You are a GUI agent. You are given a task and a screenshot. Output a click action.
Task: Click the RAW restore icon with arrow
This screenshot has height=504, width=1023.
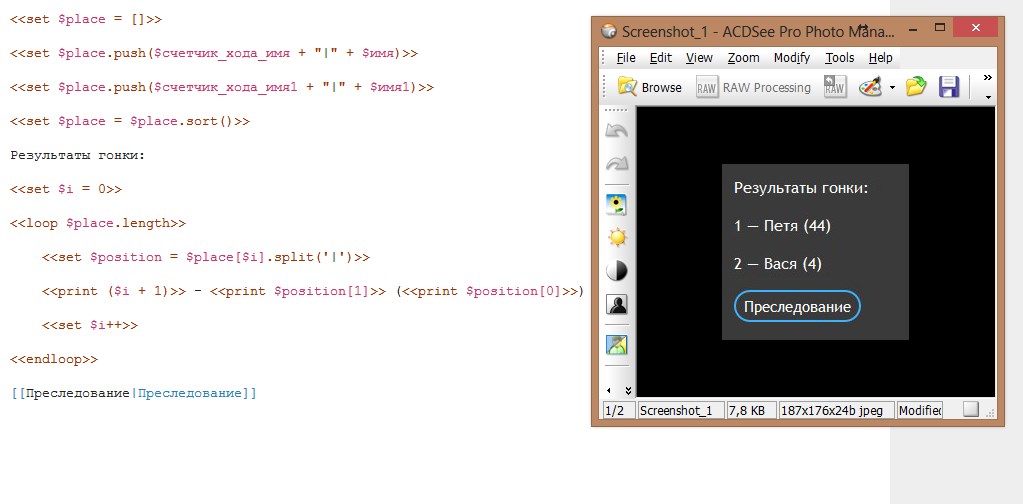tap(834, 87)
